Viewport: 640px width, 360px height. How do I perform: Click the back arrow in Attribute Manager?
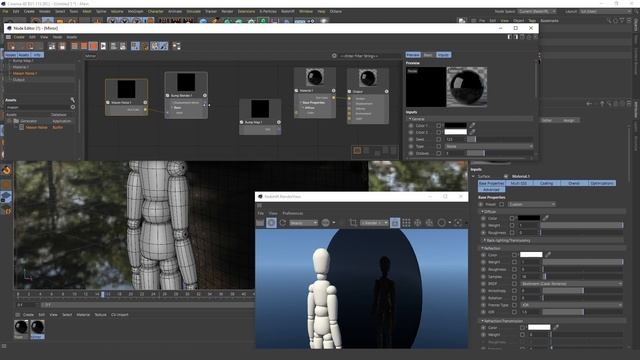[589, 104]
